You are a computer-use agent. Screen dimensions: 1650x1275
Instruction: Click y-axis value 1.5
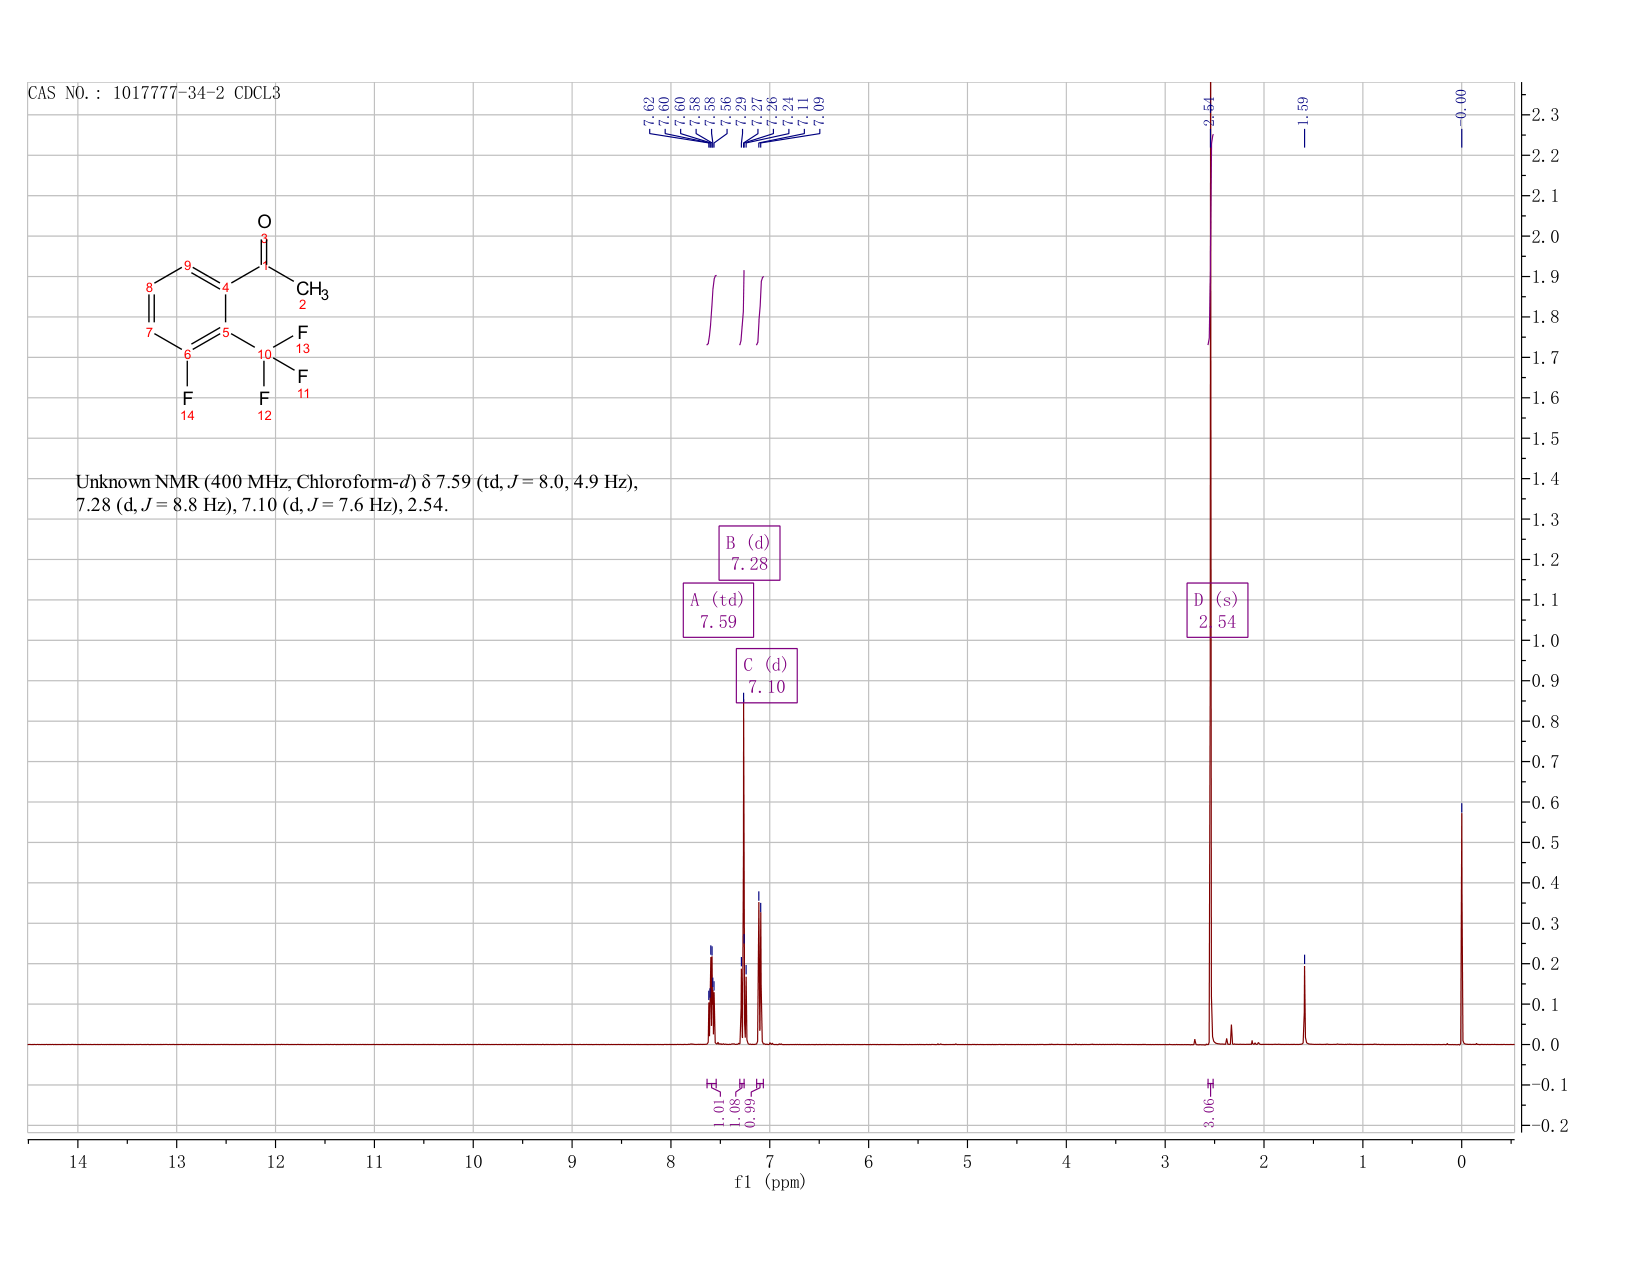coord(1545,438)
